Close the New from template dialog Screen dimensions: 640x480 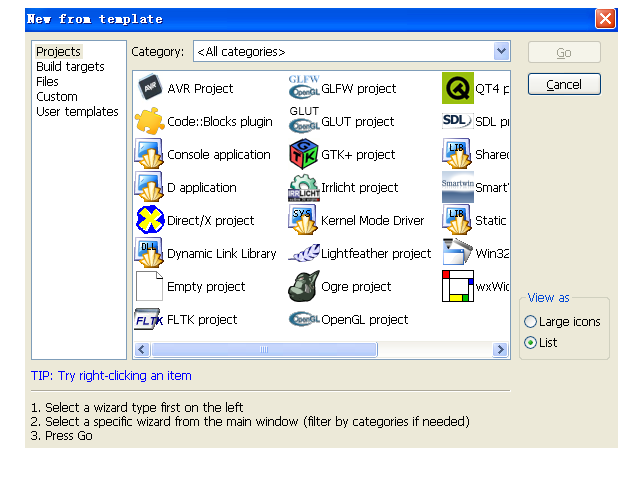pyautogui.click(x=605, y=19)
